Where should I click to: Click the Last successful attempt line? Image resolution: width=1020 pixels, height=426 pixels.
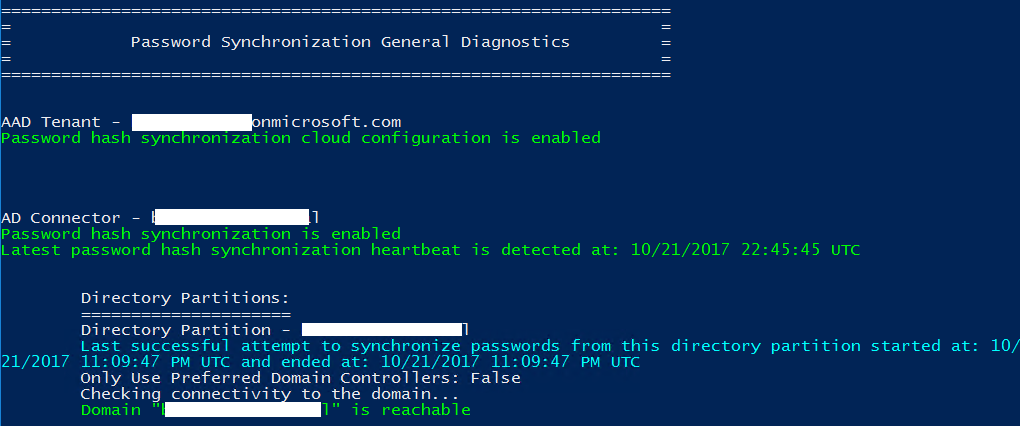coord(500,346)
